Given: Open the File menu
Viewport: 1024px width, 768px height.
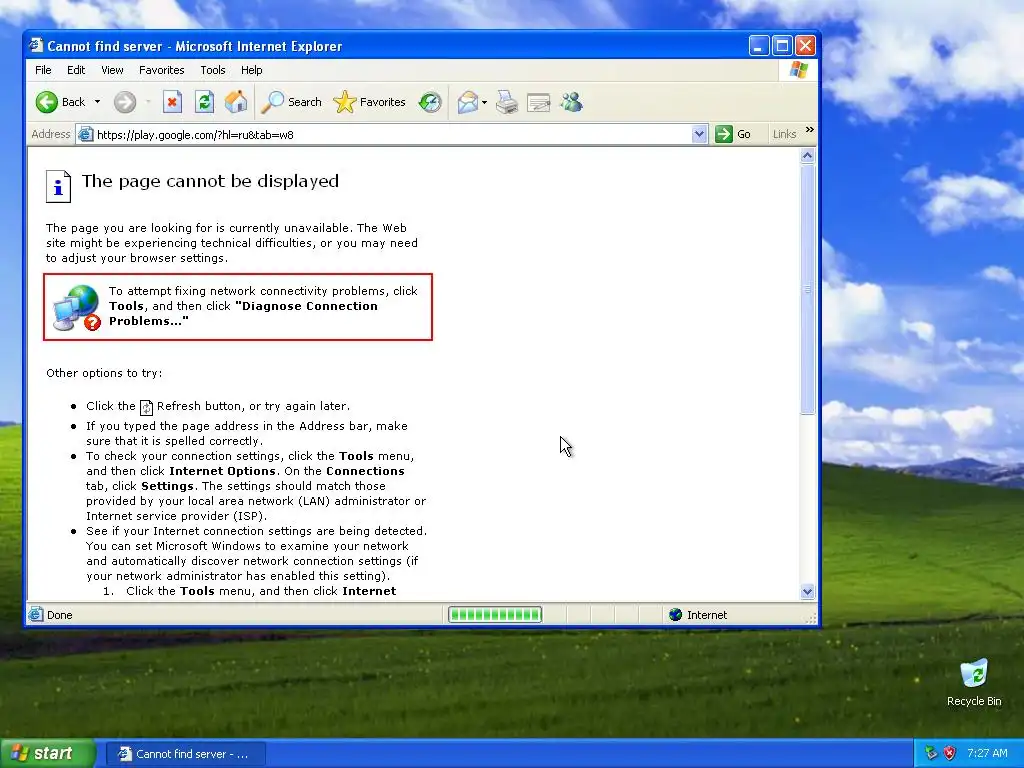Looking at the screenshot, I should pyautogui.click(x=43, y=70).
